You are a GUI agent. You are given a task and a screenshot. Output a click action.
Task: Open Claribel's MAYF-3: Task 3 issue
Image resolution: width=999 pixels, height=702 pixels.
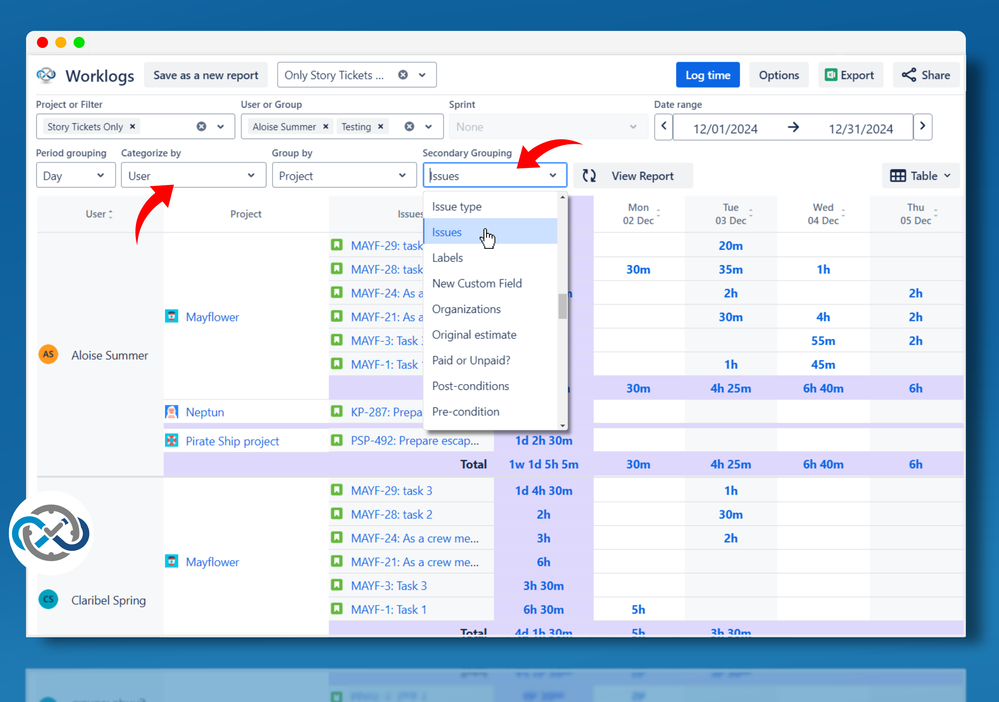[389, 585]
